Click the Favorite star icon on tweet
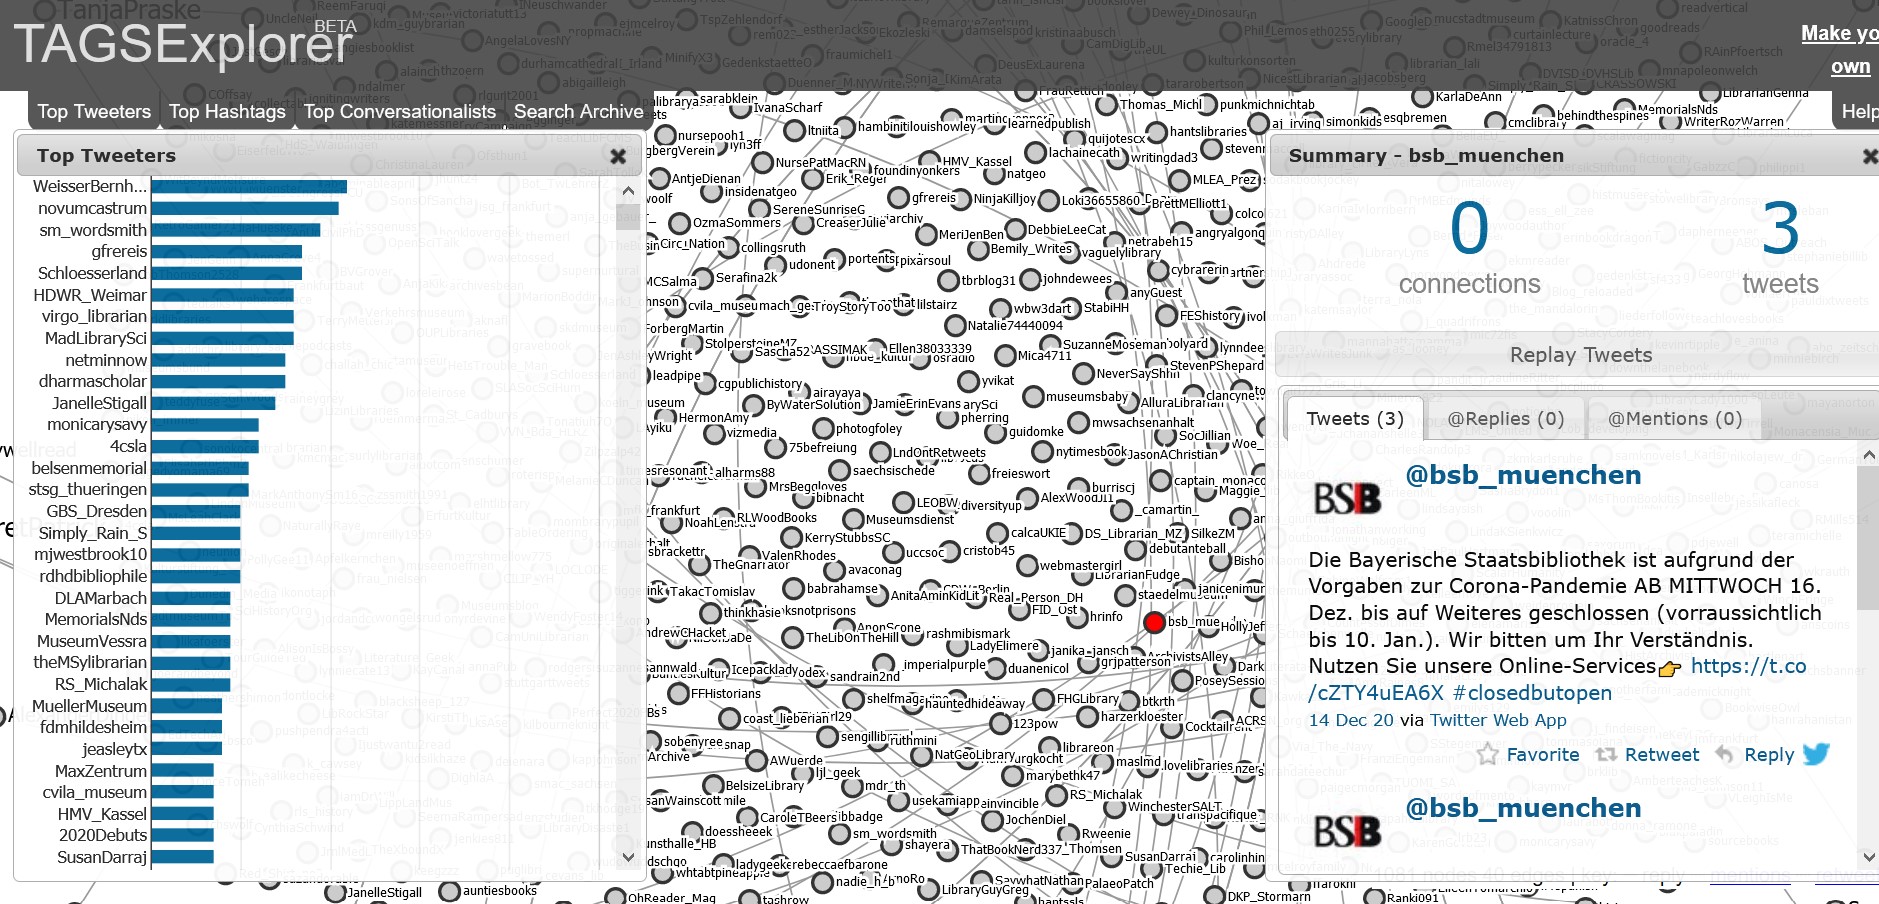This screenshot has height=904, width=1879. [1488, 755]
